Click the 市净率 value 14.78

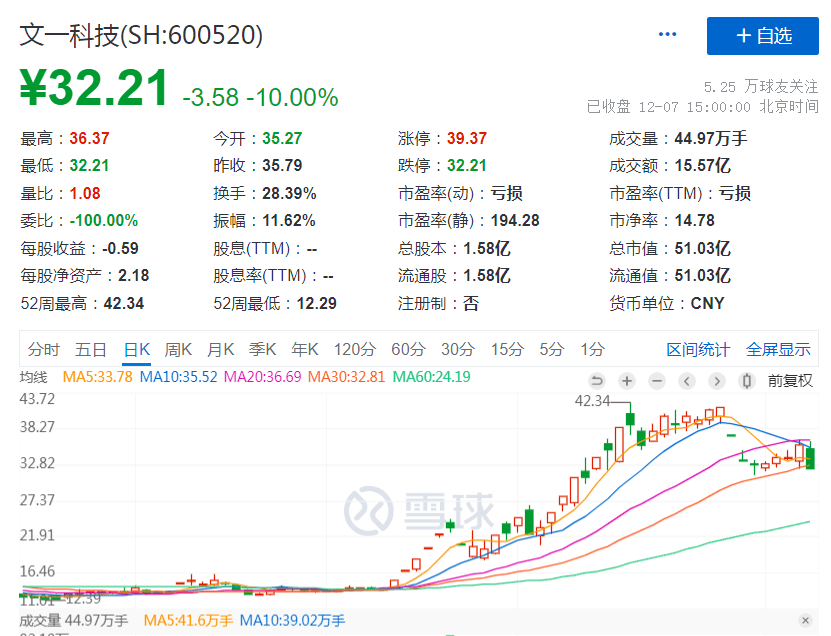[x=694, y=220]
